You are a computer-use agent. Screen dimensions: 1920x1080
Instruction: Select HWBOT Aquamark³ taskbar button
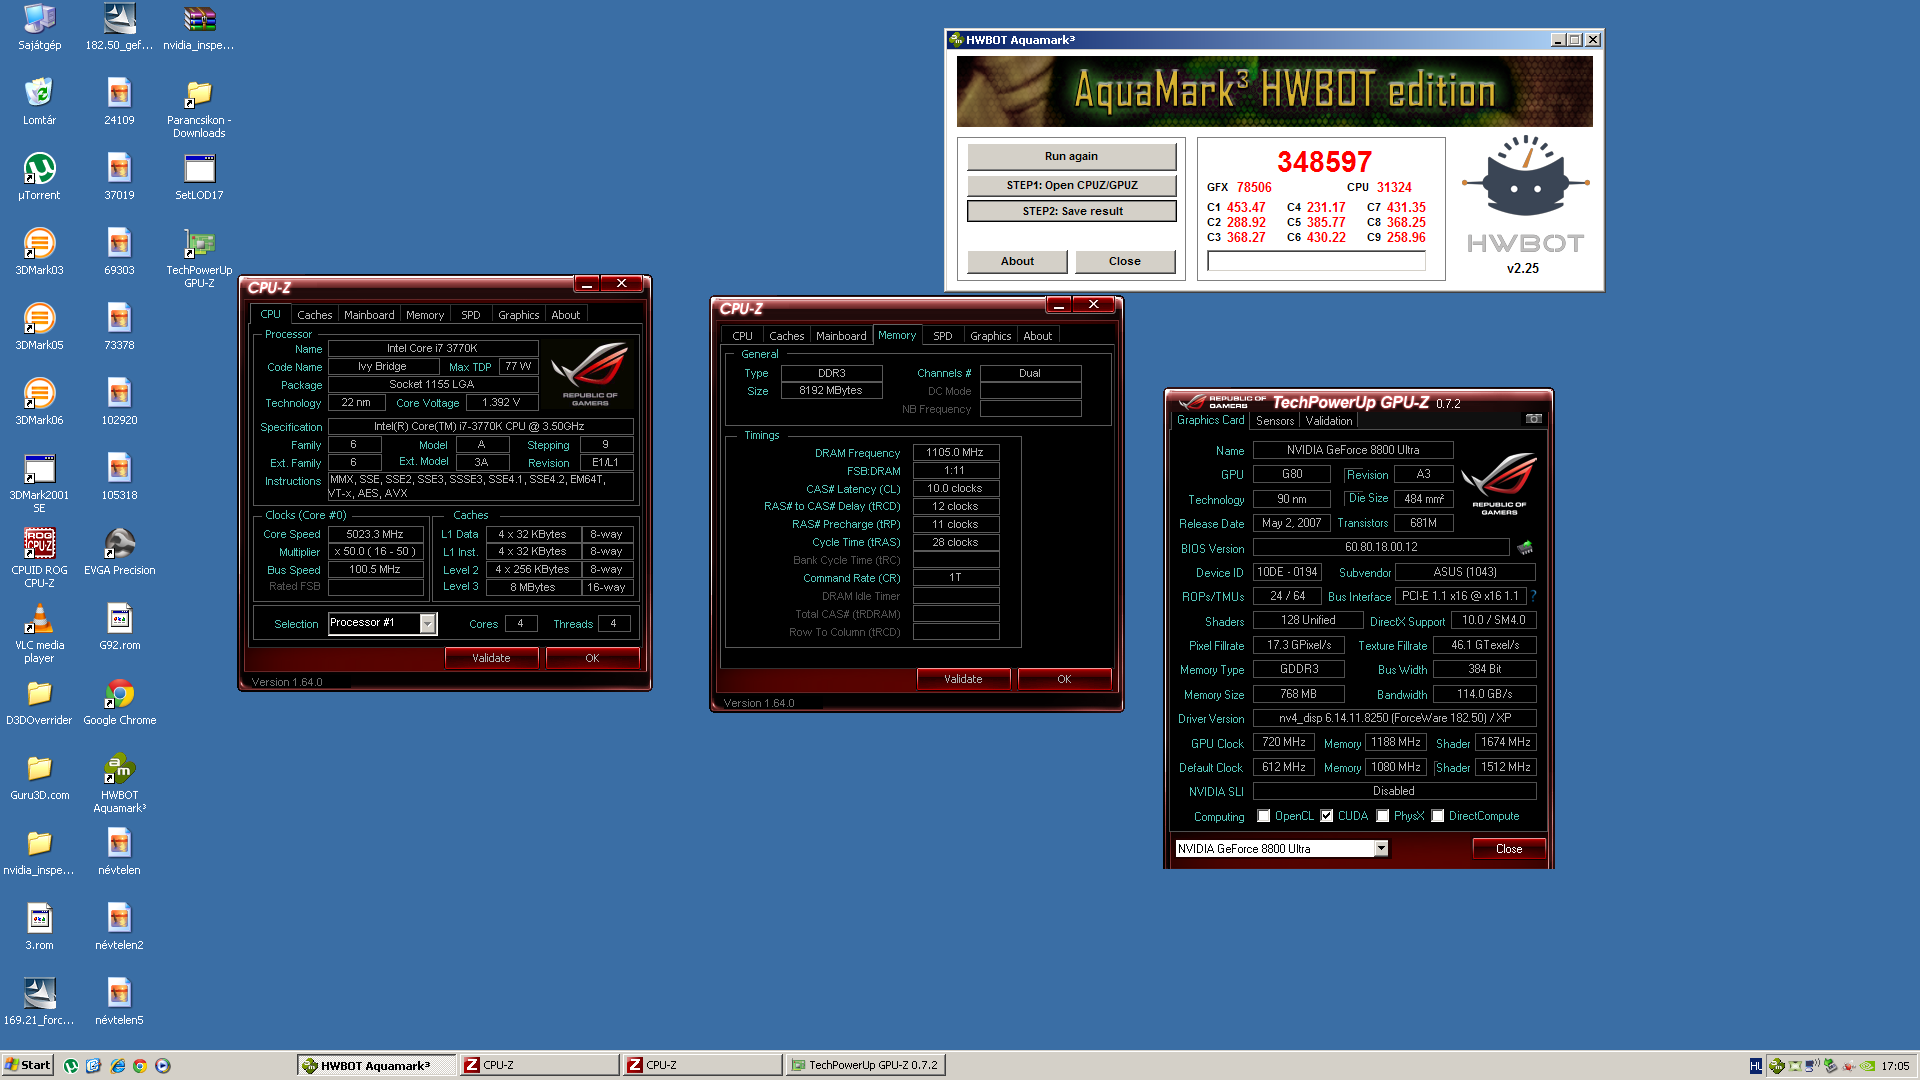376,1065
